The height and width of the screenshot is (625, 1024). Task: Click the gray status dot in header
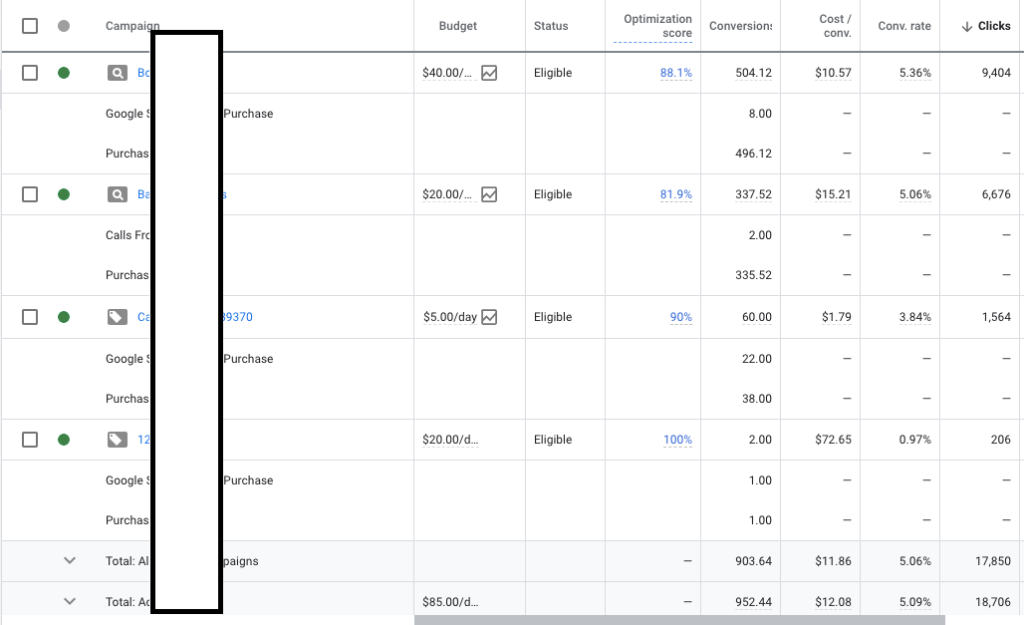[64, 26]
